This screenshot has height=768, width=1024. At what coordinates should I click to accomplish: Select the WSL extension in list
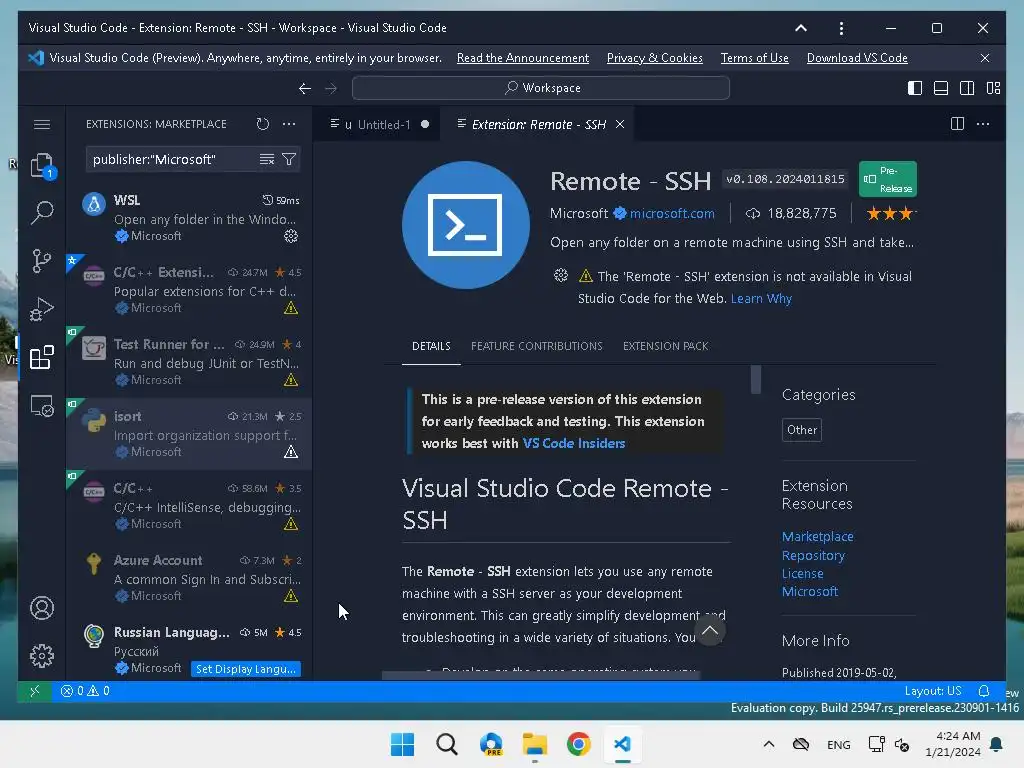point(189,217)
